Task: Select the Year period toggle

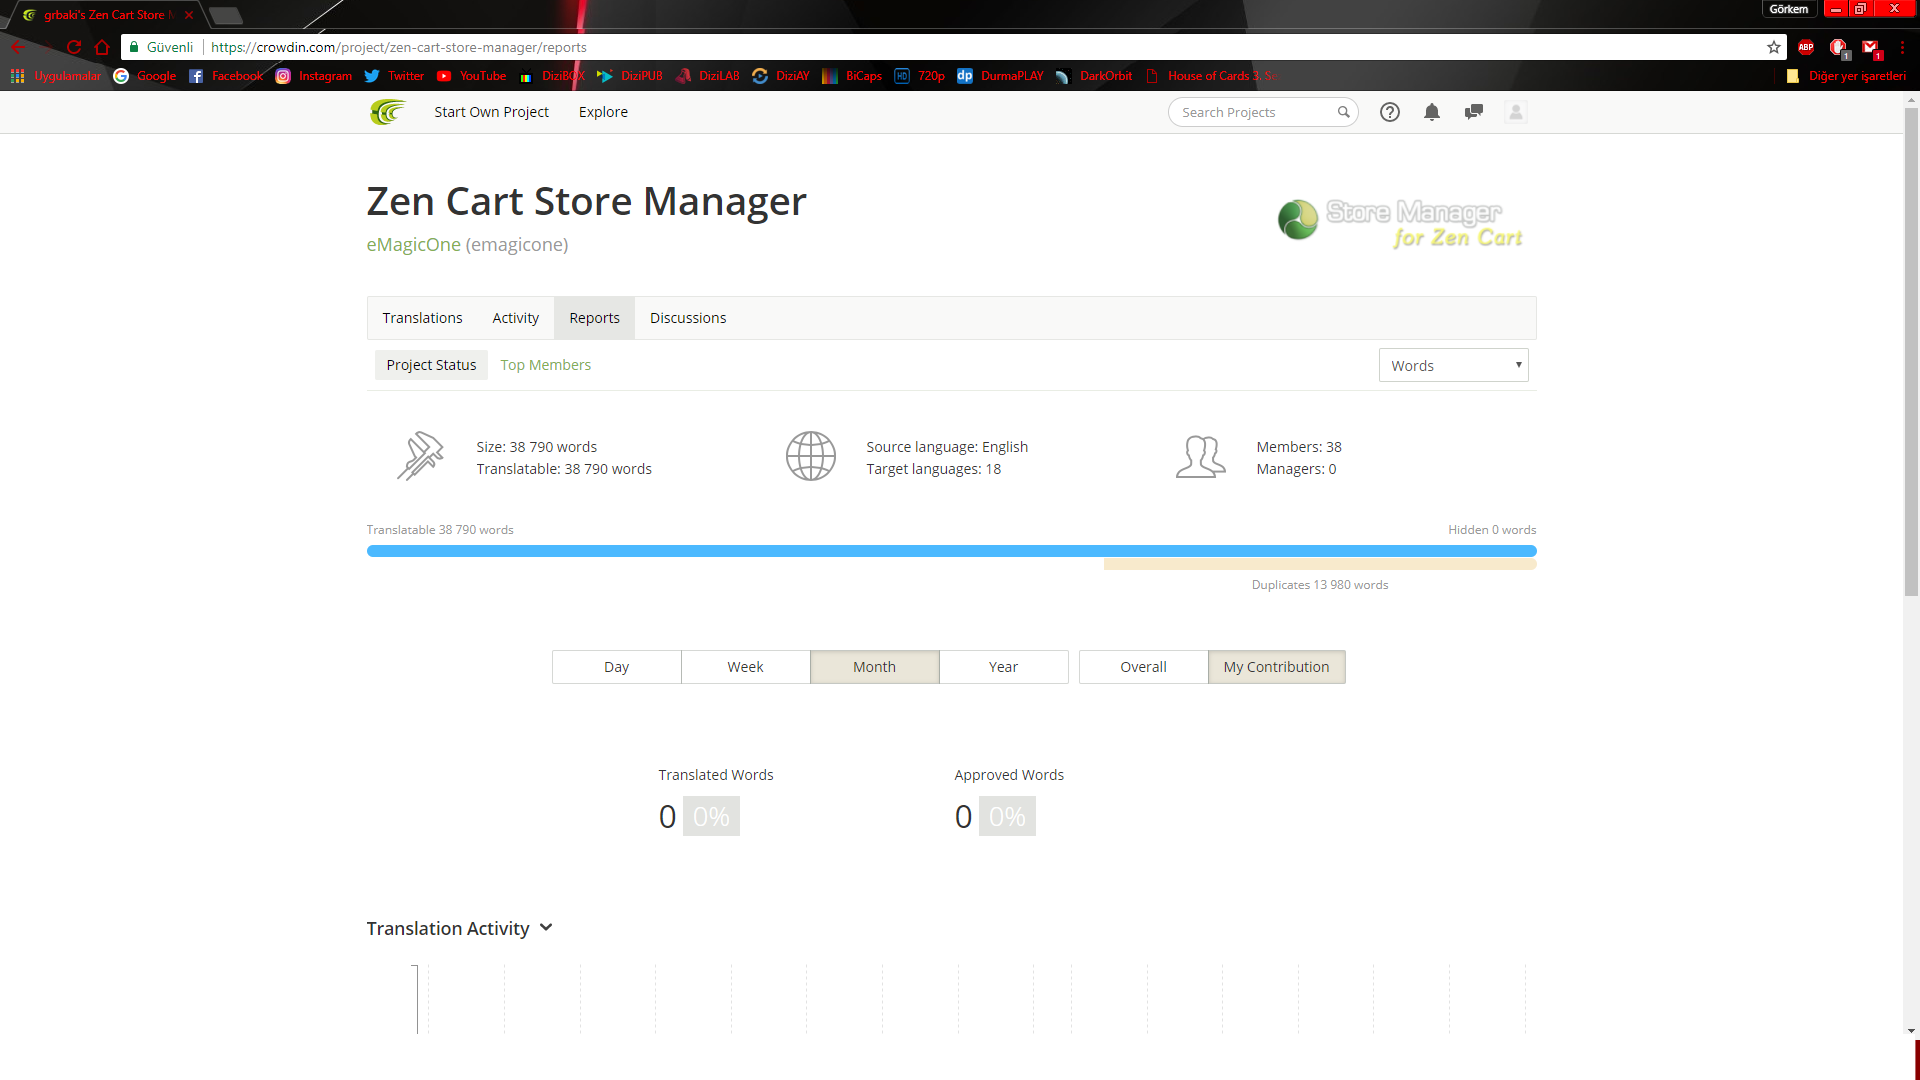Action: [x=1003, y=667]
